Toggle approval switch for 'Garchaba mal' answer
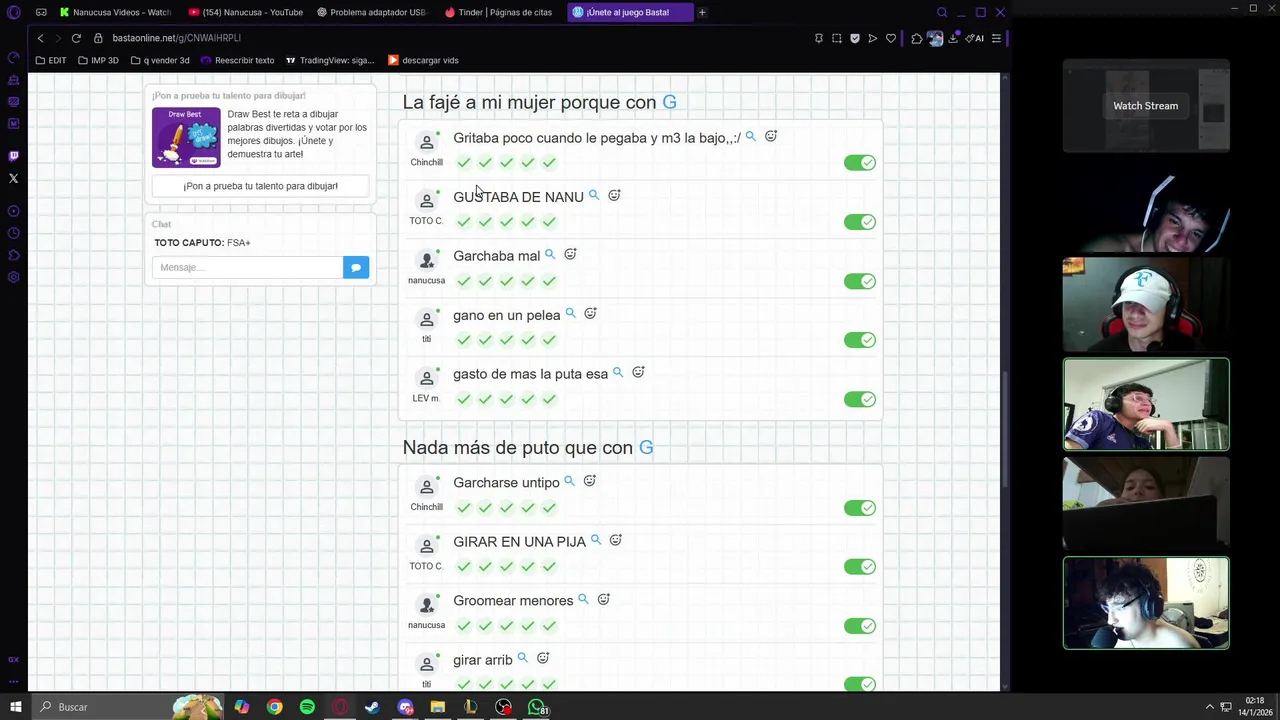Image resolution: width=1280 pixels, height=720 pixels. [860, 281]
